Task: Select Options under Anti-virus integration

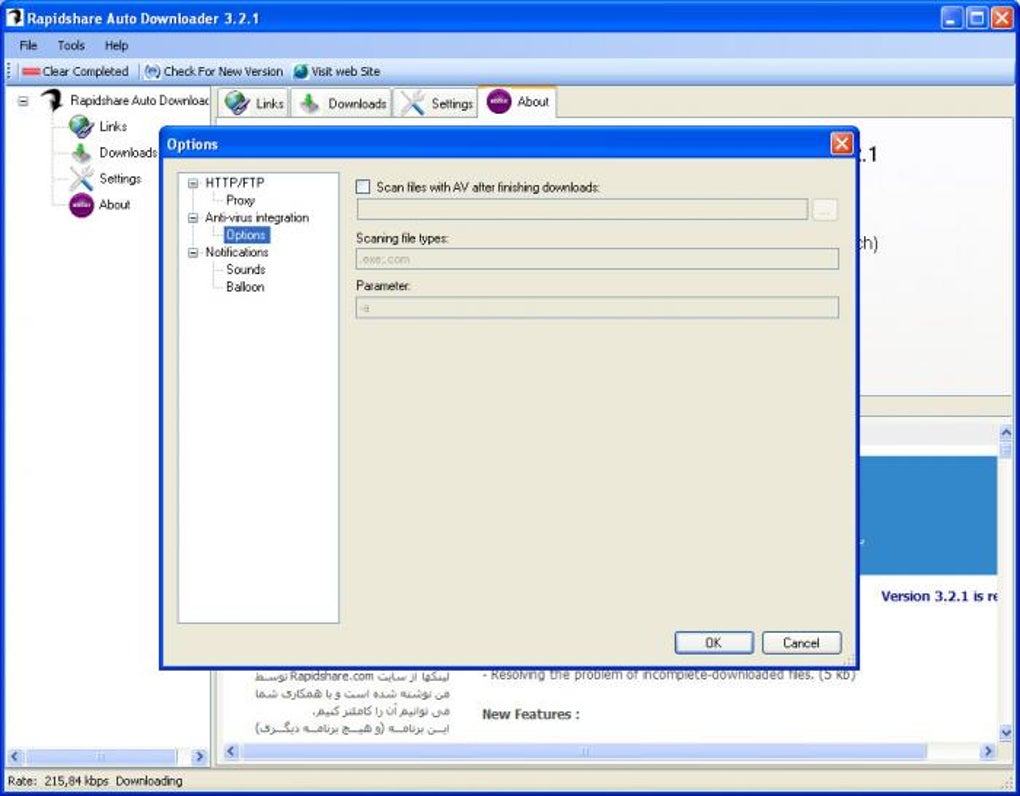Action: click(x=246, y=235)
